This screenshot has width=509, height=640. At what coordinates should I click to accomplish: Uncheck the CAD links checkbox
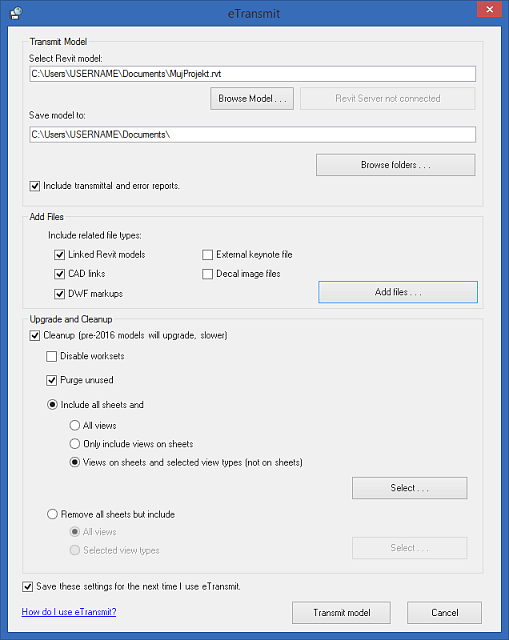[59, 274]
